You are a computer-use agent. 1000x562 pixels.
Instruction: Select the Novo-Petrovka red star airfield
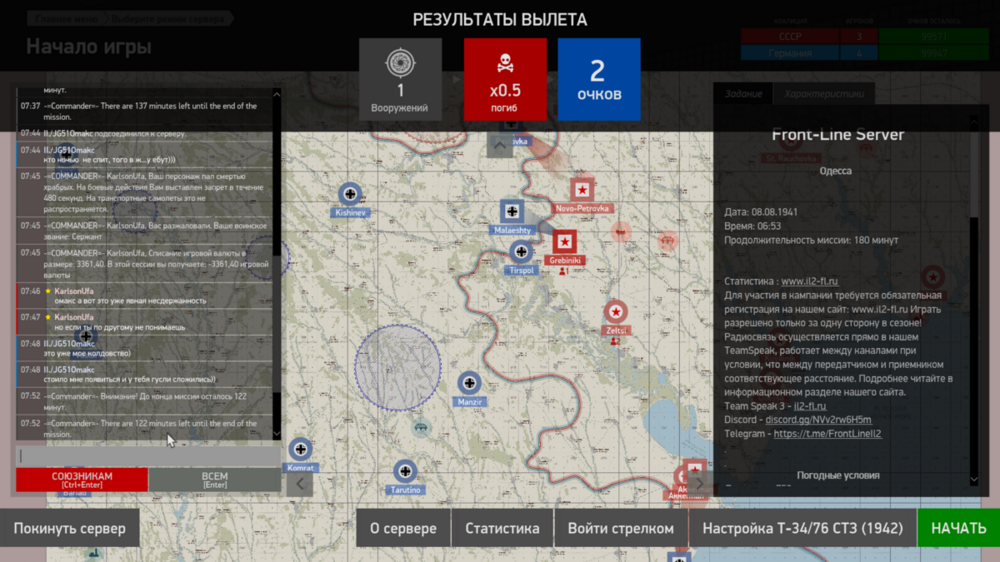(x=582, y=190)
